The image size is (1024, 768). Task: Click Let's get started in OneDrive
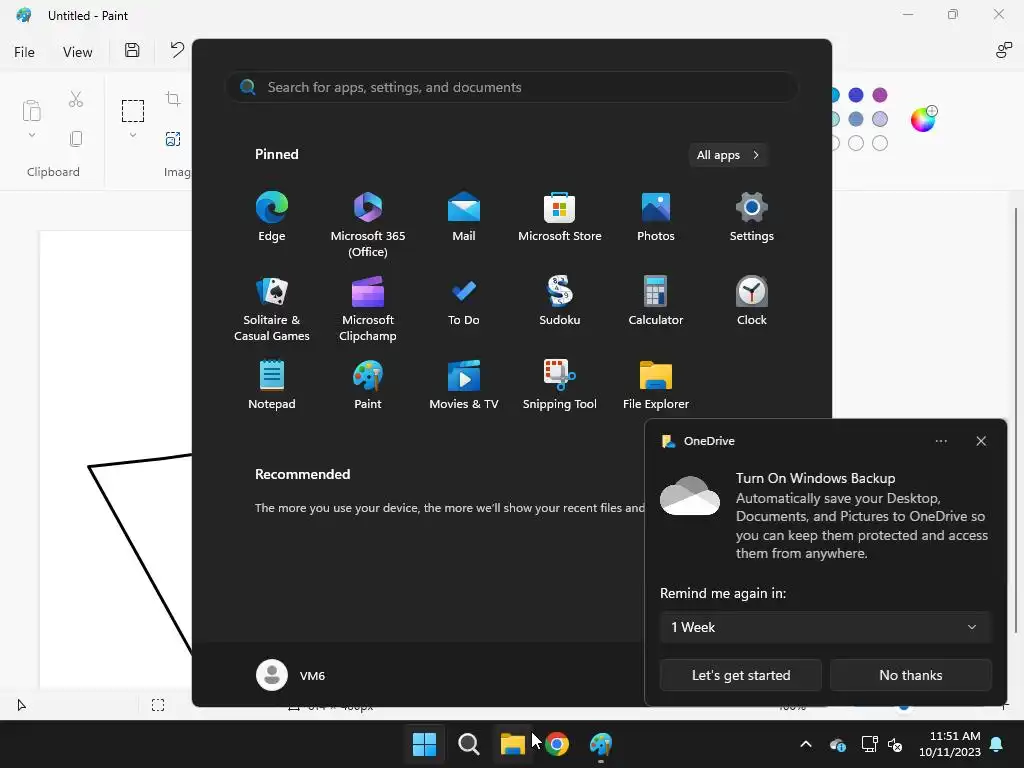click(x=741, y=675)
